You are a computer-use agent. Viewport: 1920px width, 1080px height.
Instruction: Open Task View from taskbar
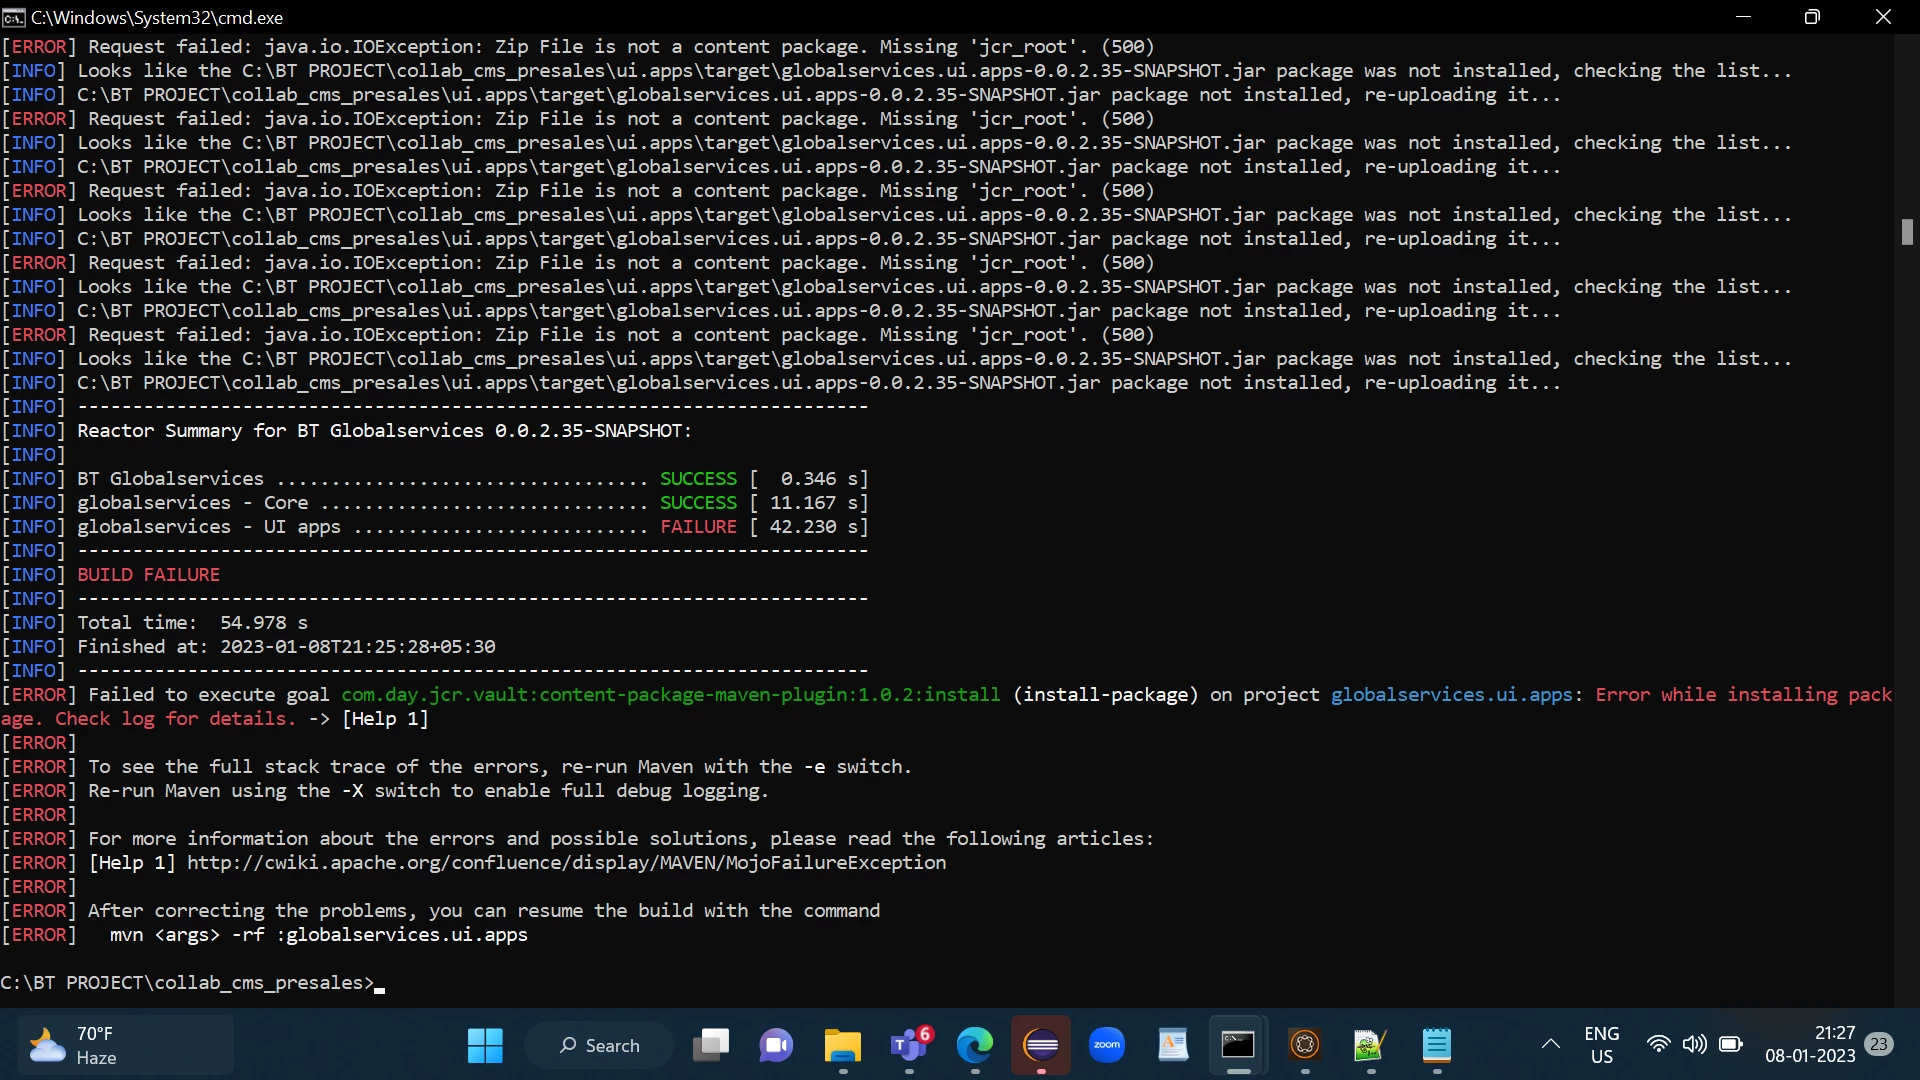point(711,1045)
